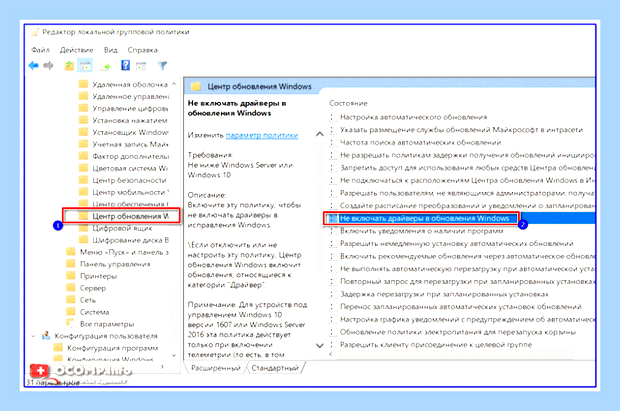Click policy icon beside Разрешить клиенту присоединение
Image resolution: width=620 pixels, height=411 pixels.
pyautogui.click(x=333, y=345)
